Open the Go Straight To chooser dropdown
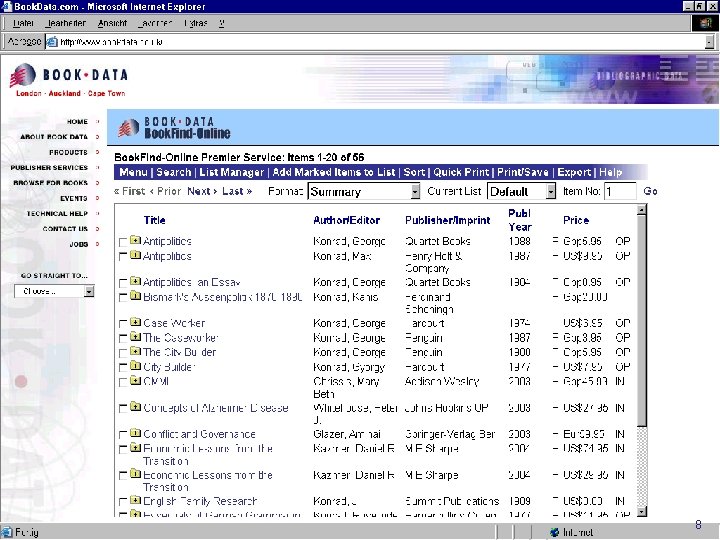 [90, 291]
